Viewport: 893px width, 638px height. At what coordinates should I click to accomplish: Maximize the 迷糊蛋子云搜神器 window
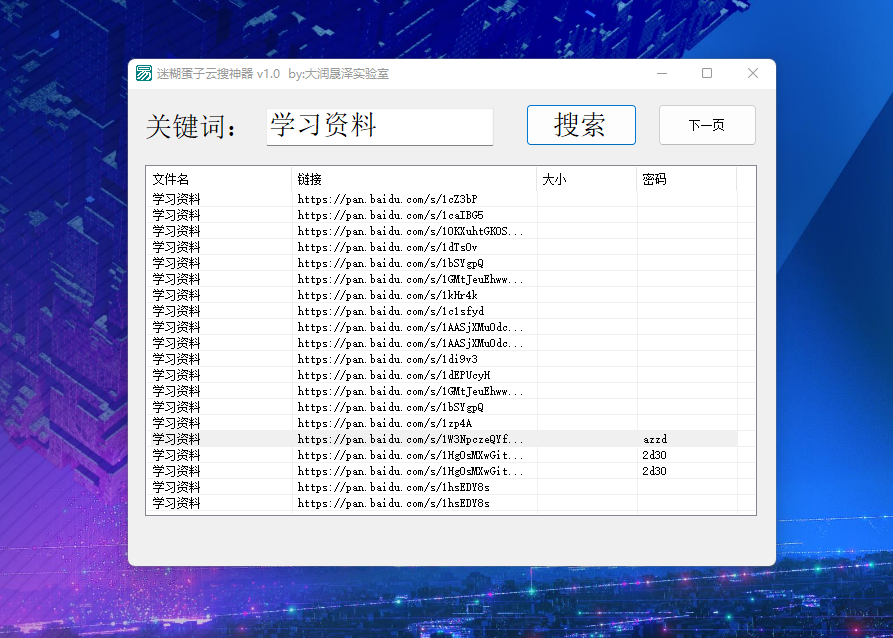[707, 74]
